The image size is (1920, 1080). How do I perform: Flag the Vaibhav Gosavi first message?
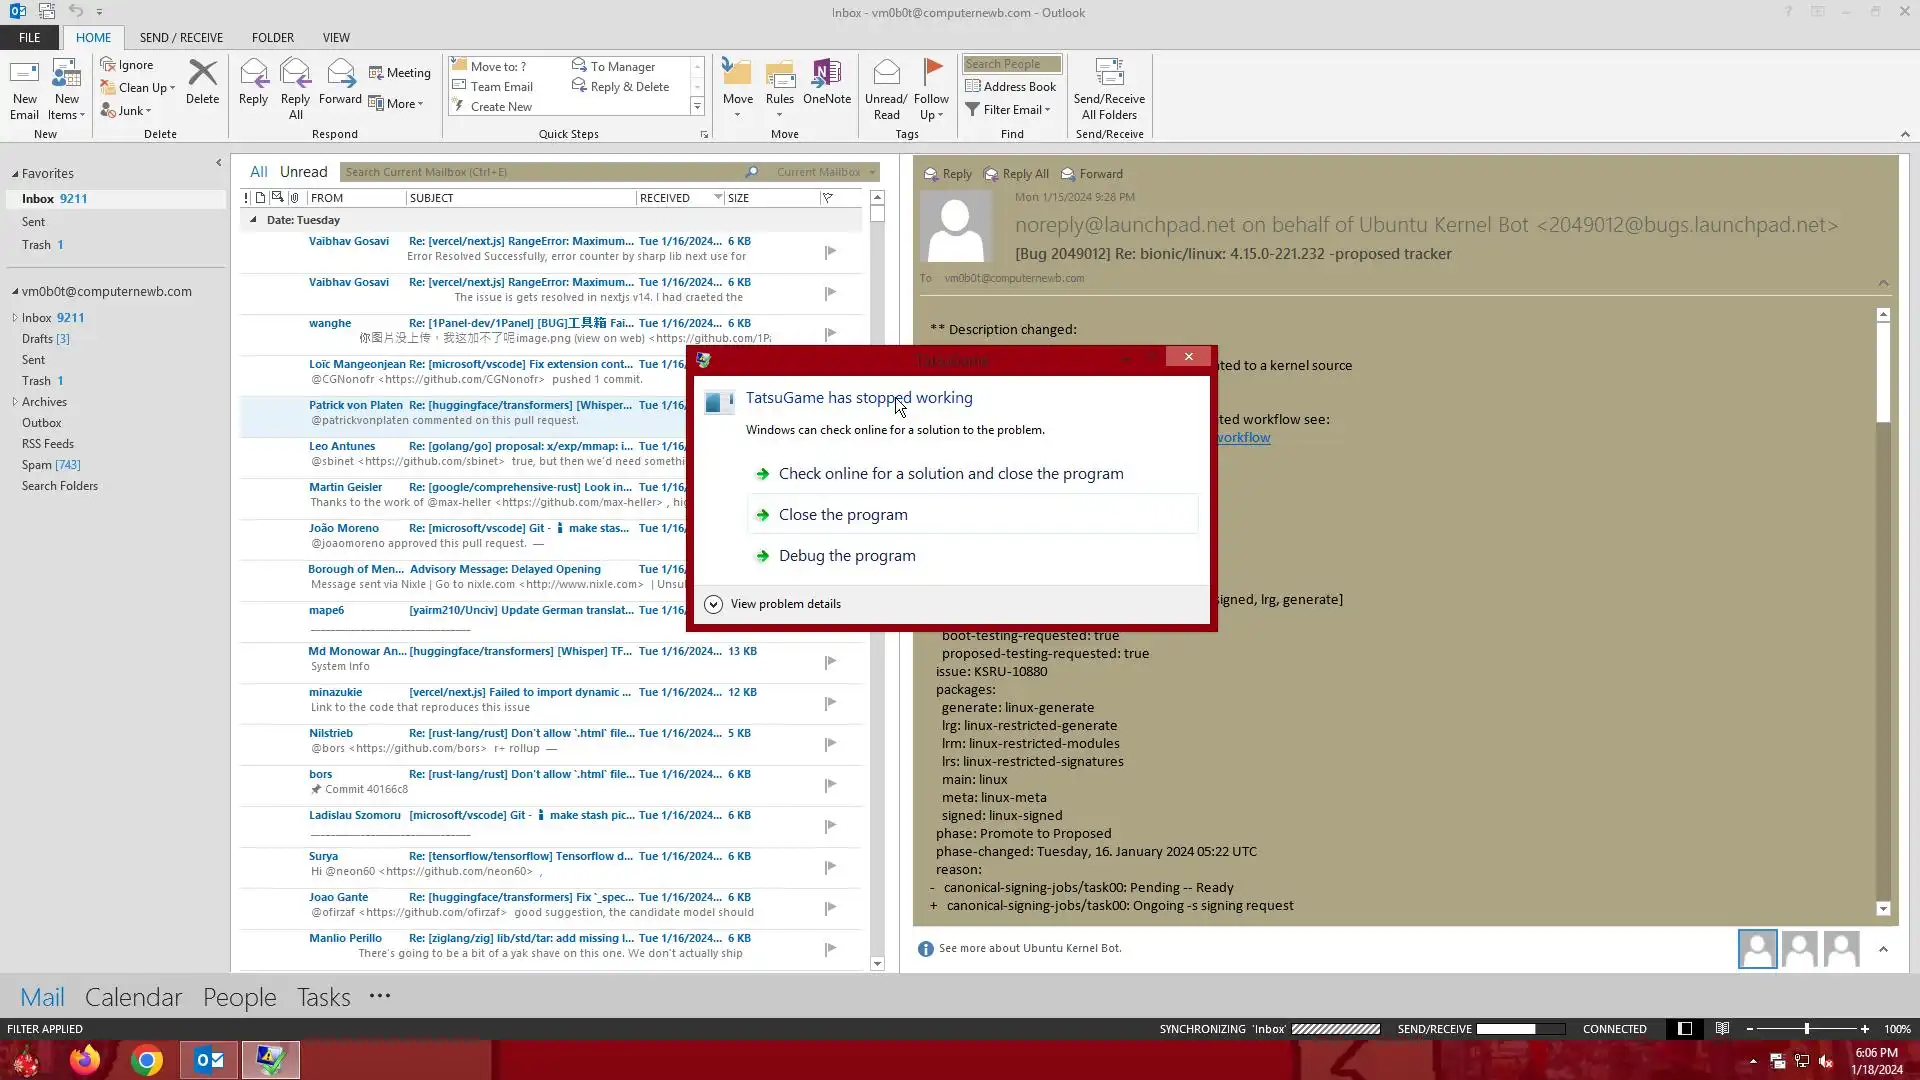pos(830,252)
